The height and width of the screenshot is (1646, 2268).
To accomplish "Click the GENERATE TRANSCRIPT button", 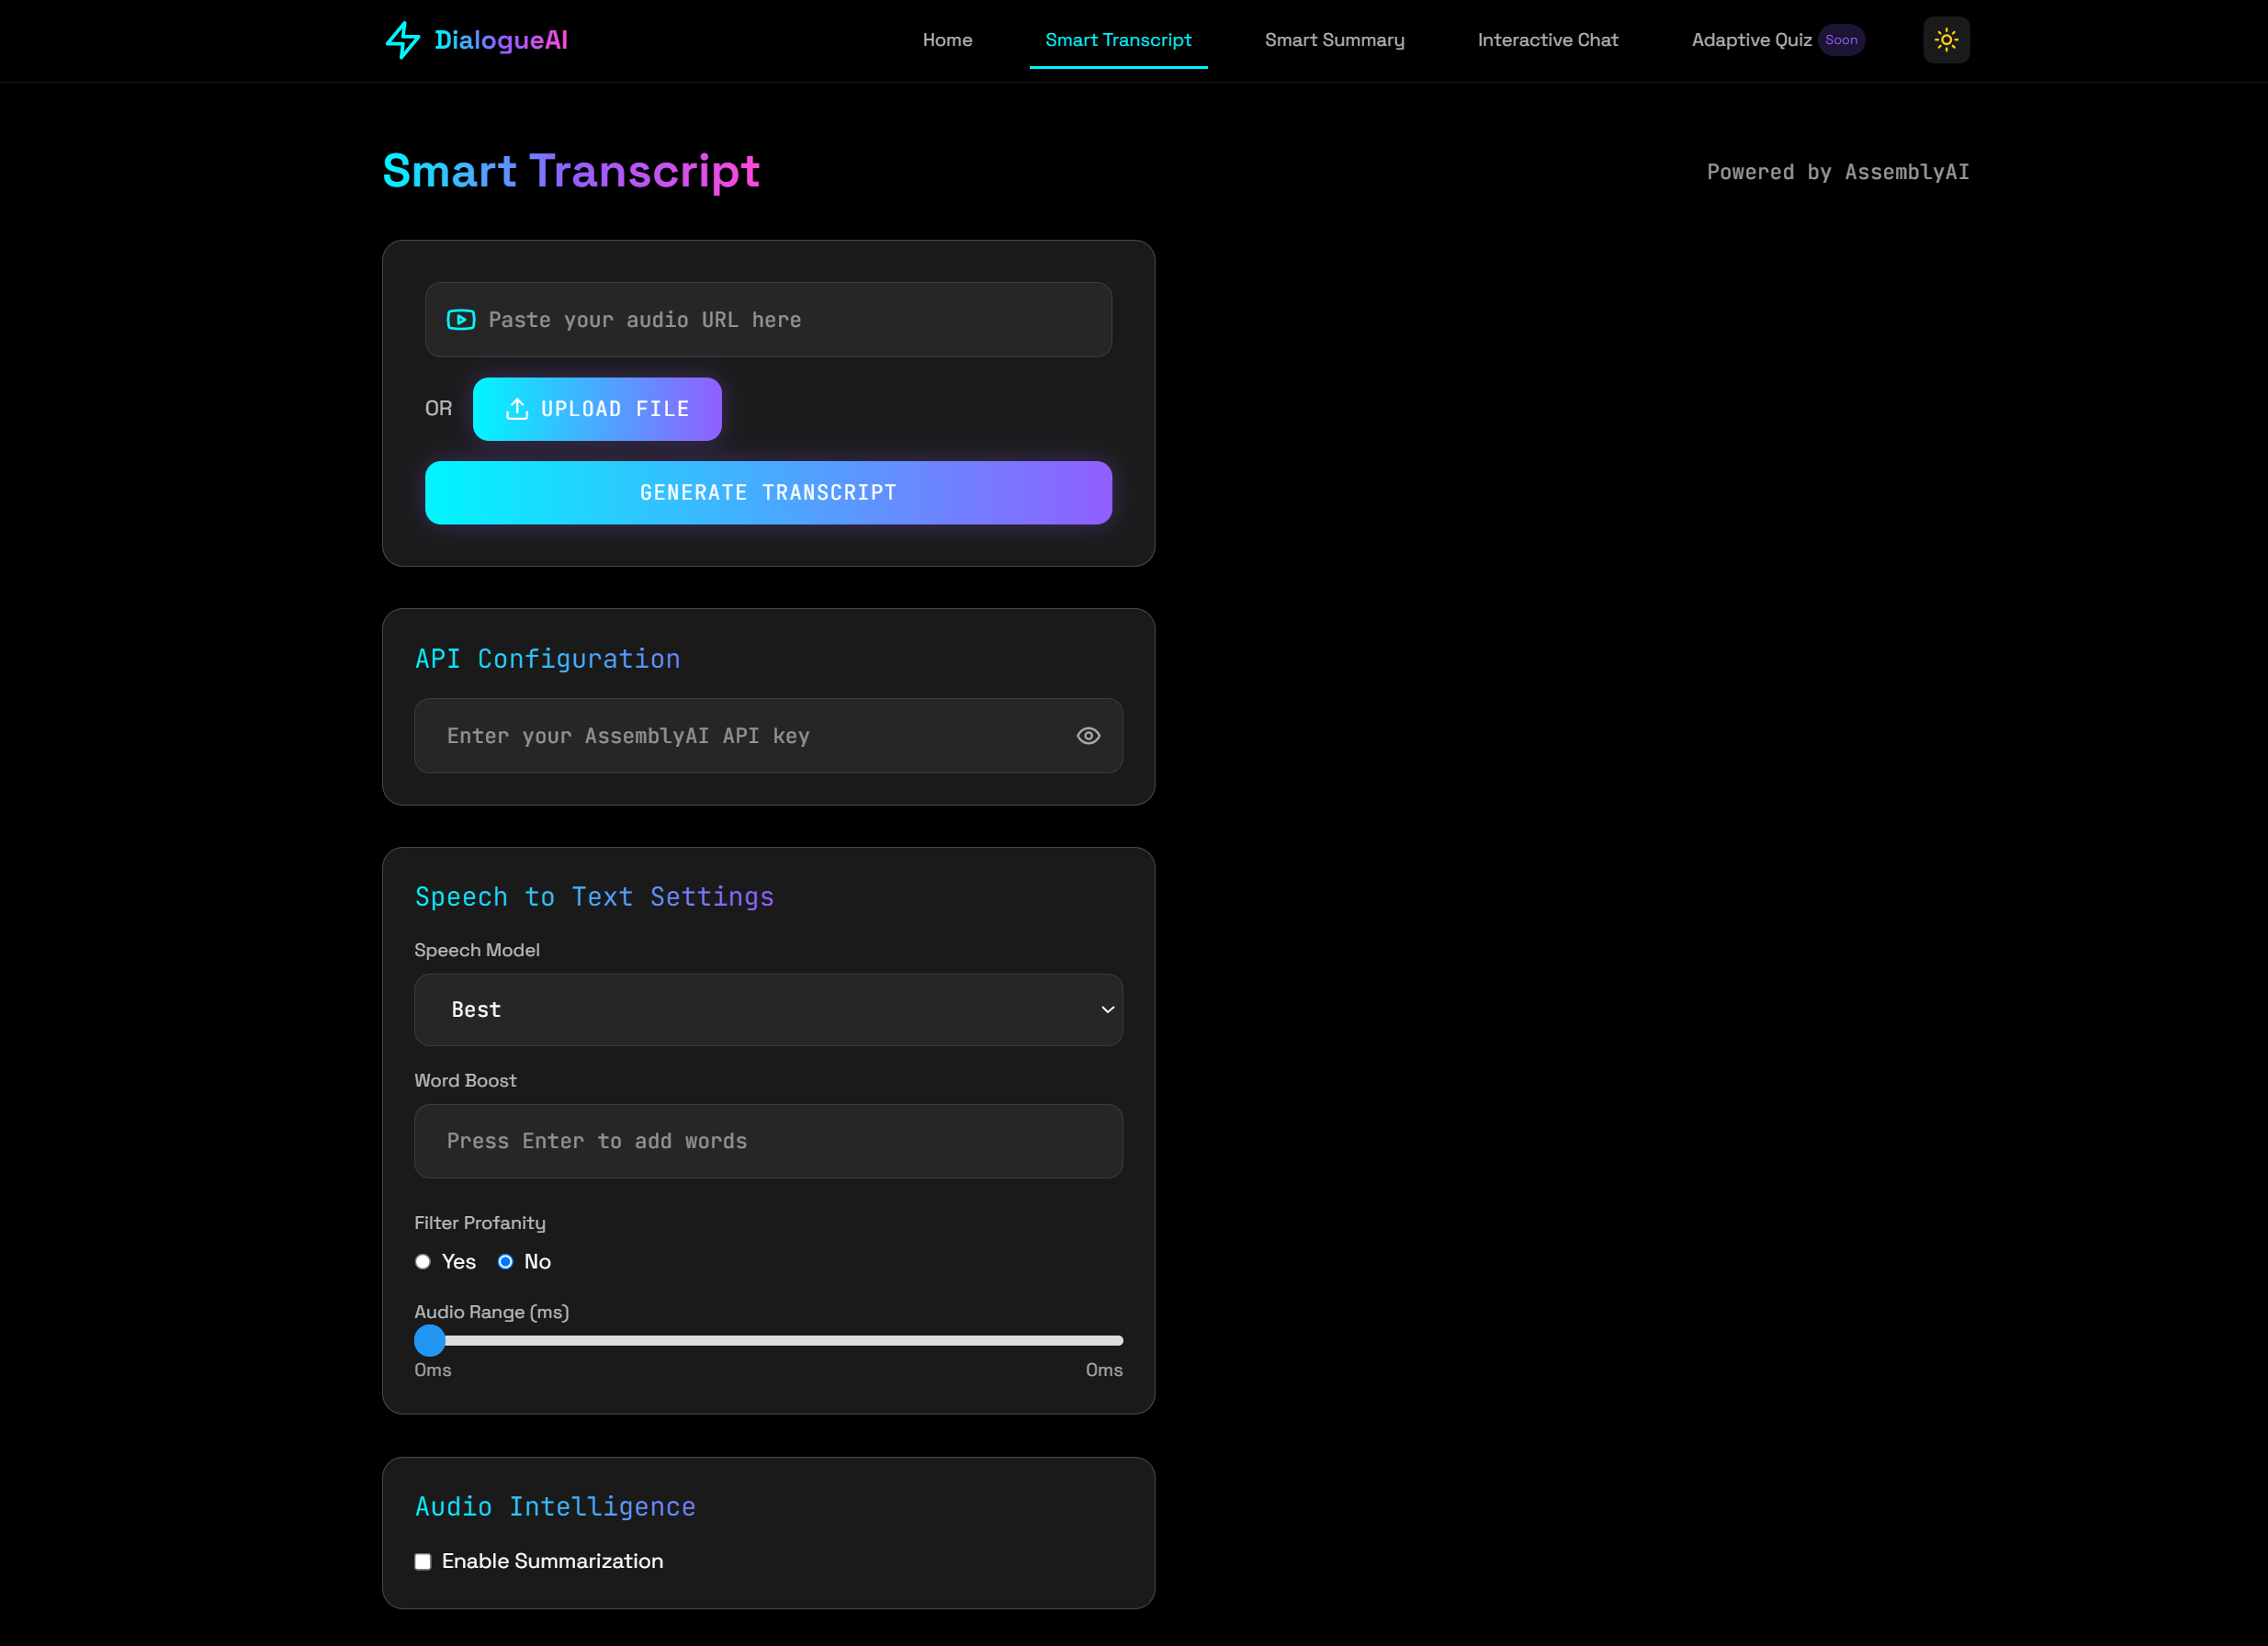I will (x=768, y=493).
